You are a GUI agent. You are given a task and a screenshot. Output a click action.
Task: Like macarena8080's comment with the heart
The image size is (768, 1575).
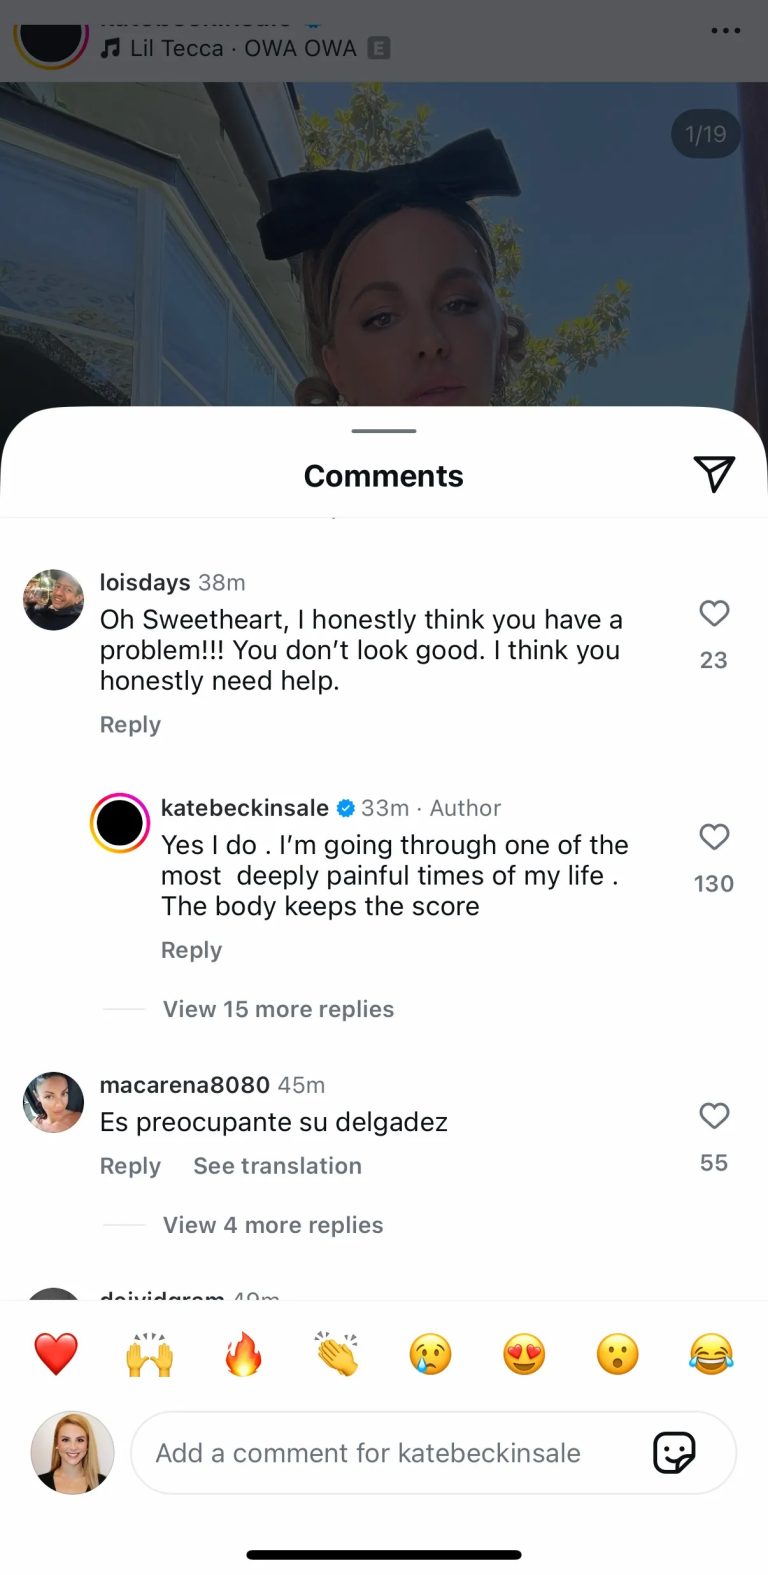714,1116
